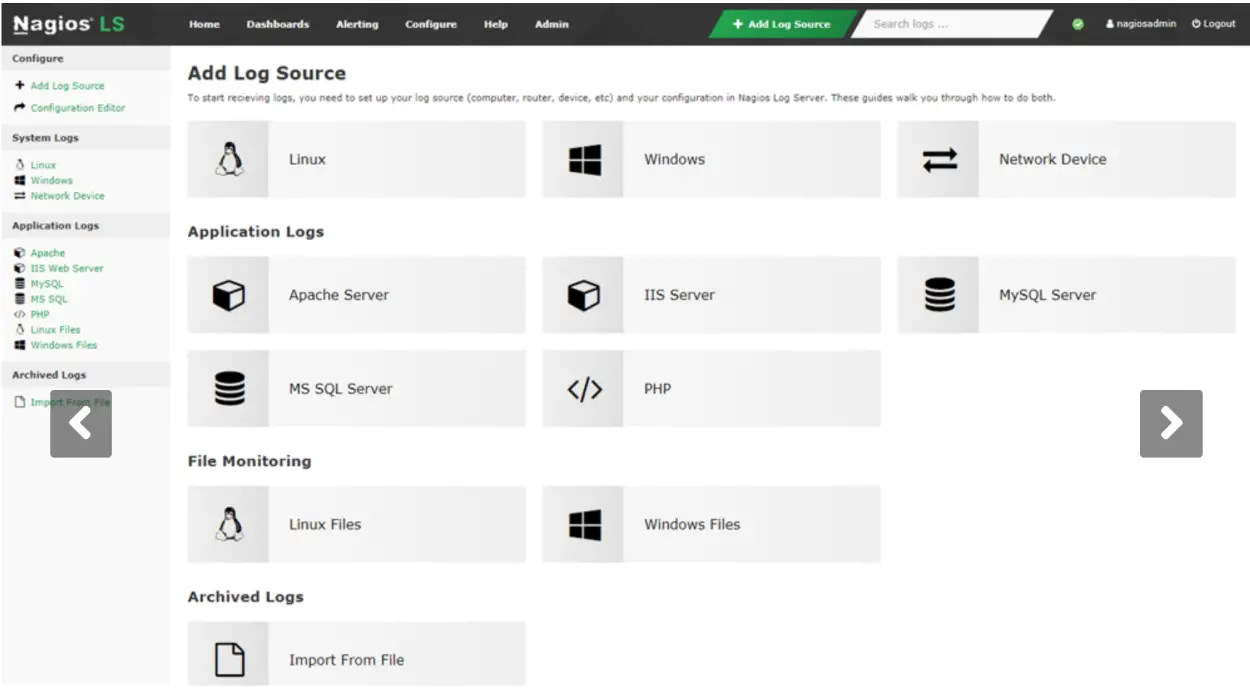This screenshot has height=690, width=1250.
Task: Click the arrows icon beside sidebar Network Device
Action: click(x=20, y=196)
